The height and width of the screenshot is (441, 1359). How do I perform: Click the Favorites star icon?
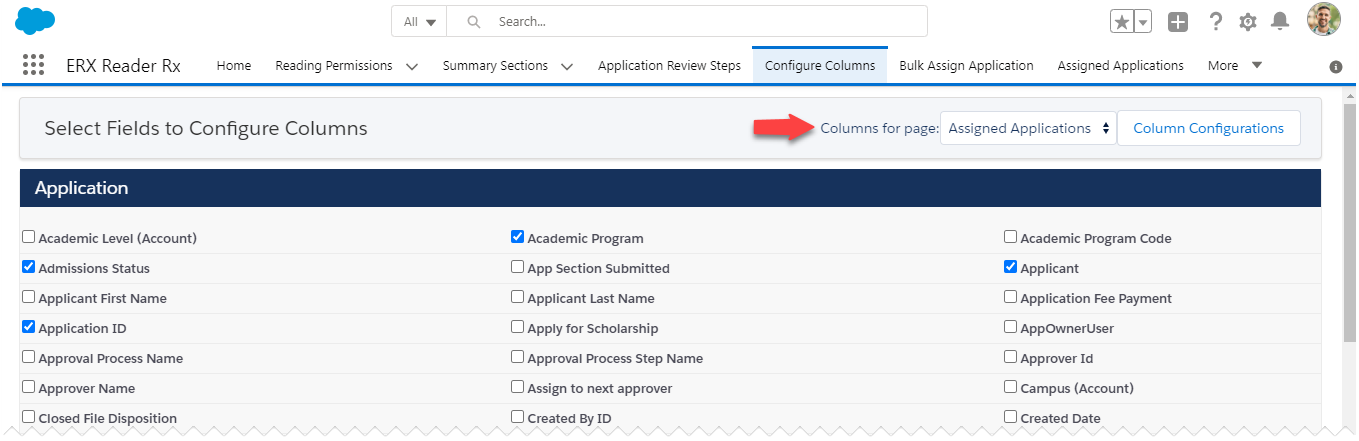pos(1123,21)
